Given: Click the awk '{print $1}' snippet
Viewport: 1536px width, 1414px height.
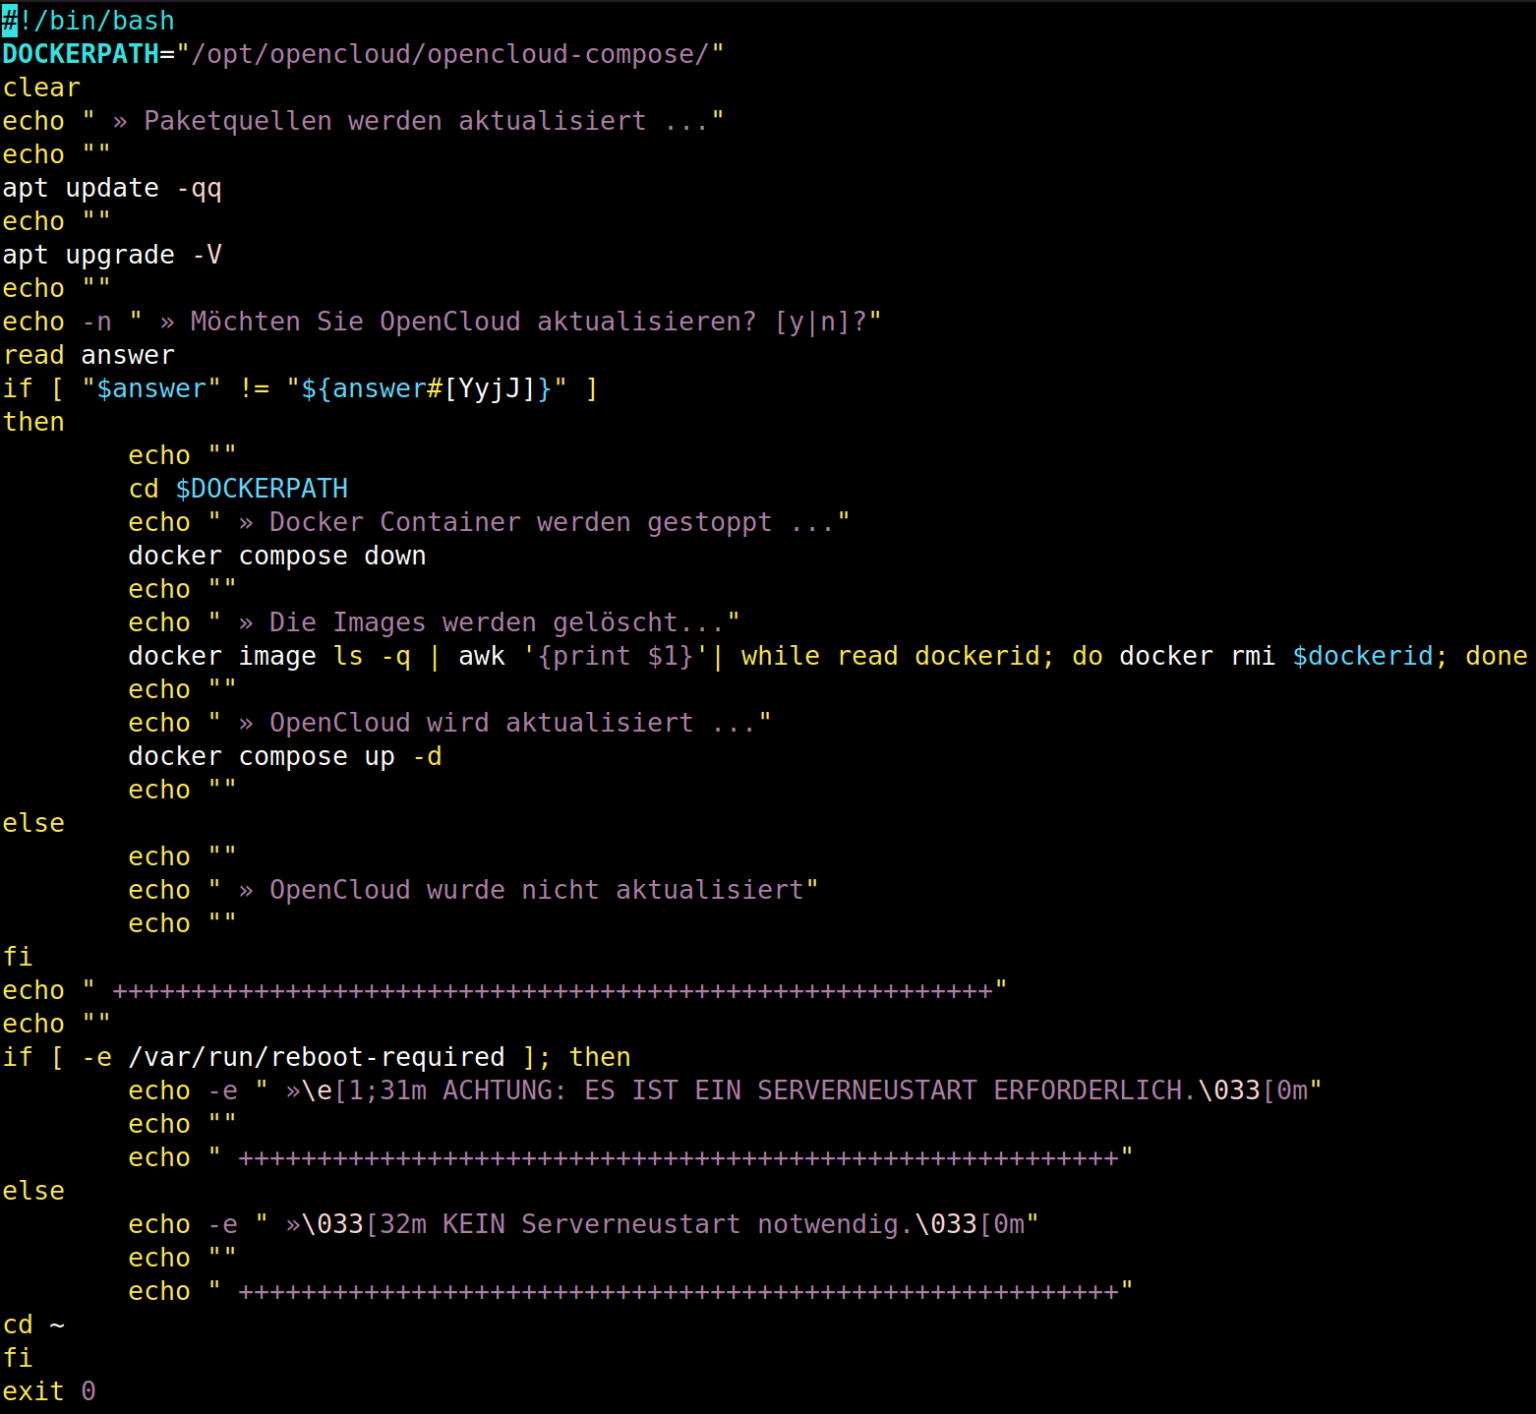Looking at the screenshot, I should [585, 655].
